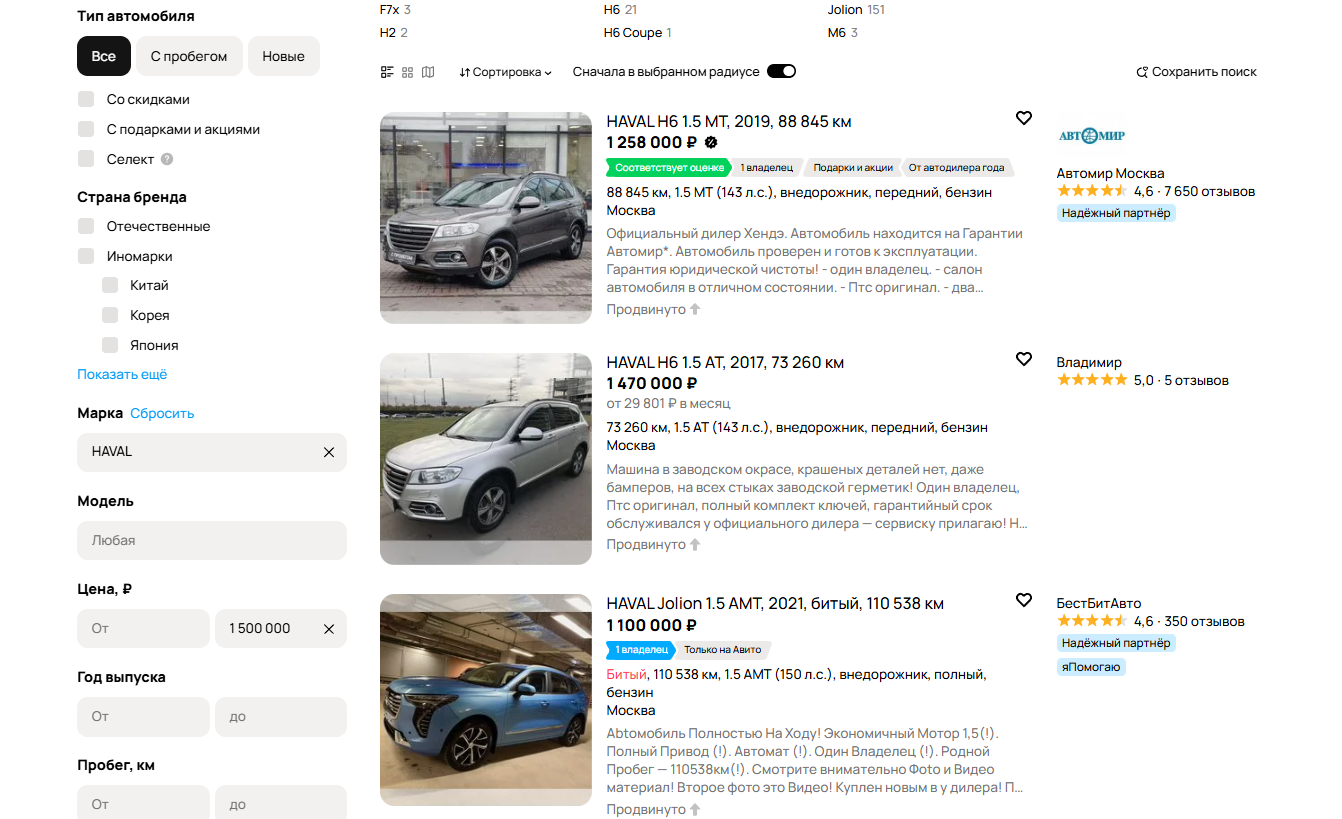The width and height of the screenshot is (1342, 819).
Task: Click Автомир Москва rating stars
Action: point(1092,191)
